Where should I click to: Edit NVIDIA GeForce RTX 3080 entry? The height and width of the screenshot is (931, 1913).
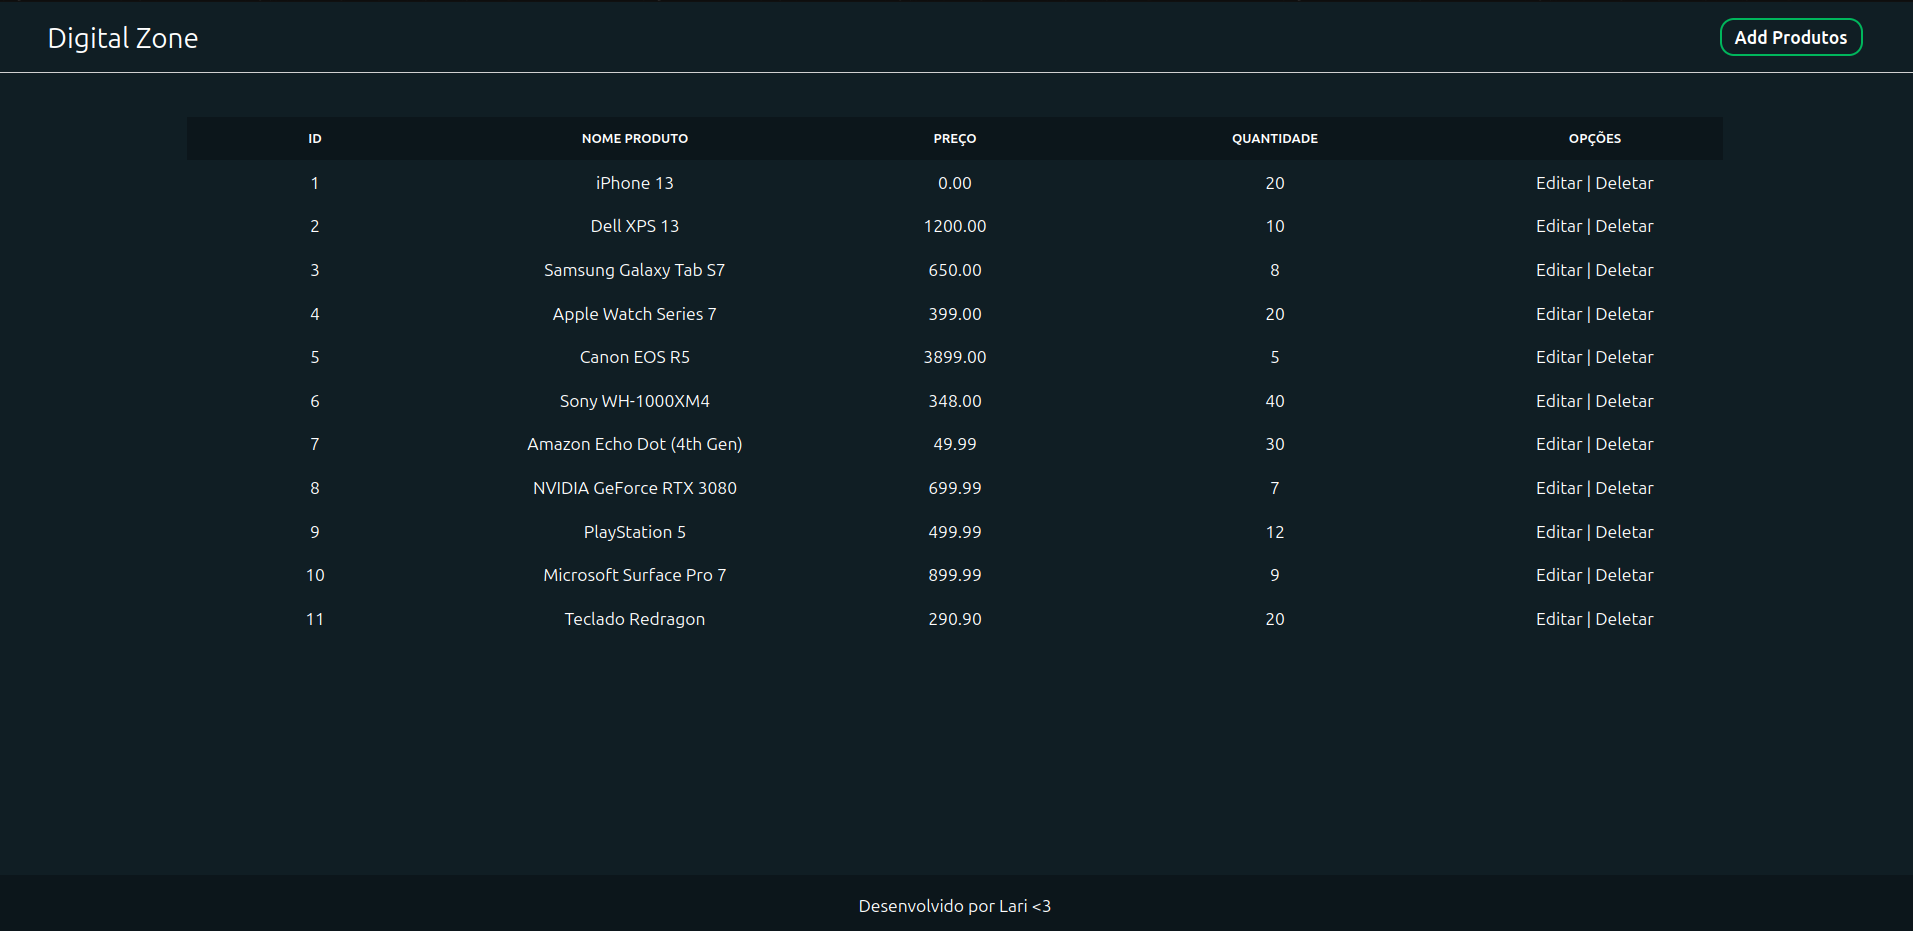[1558, 488]
